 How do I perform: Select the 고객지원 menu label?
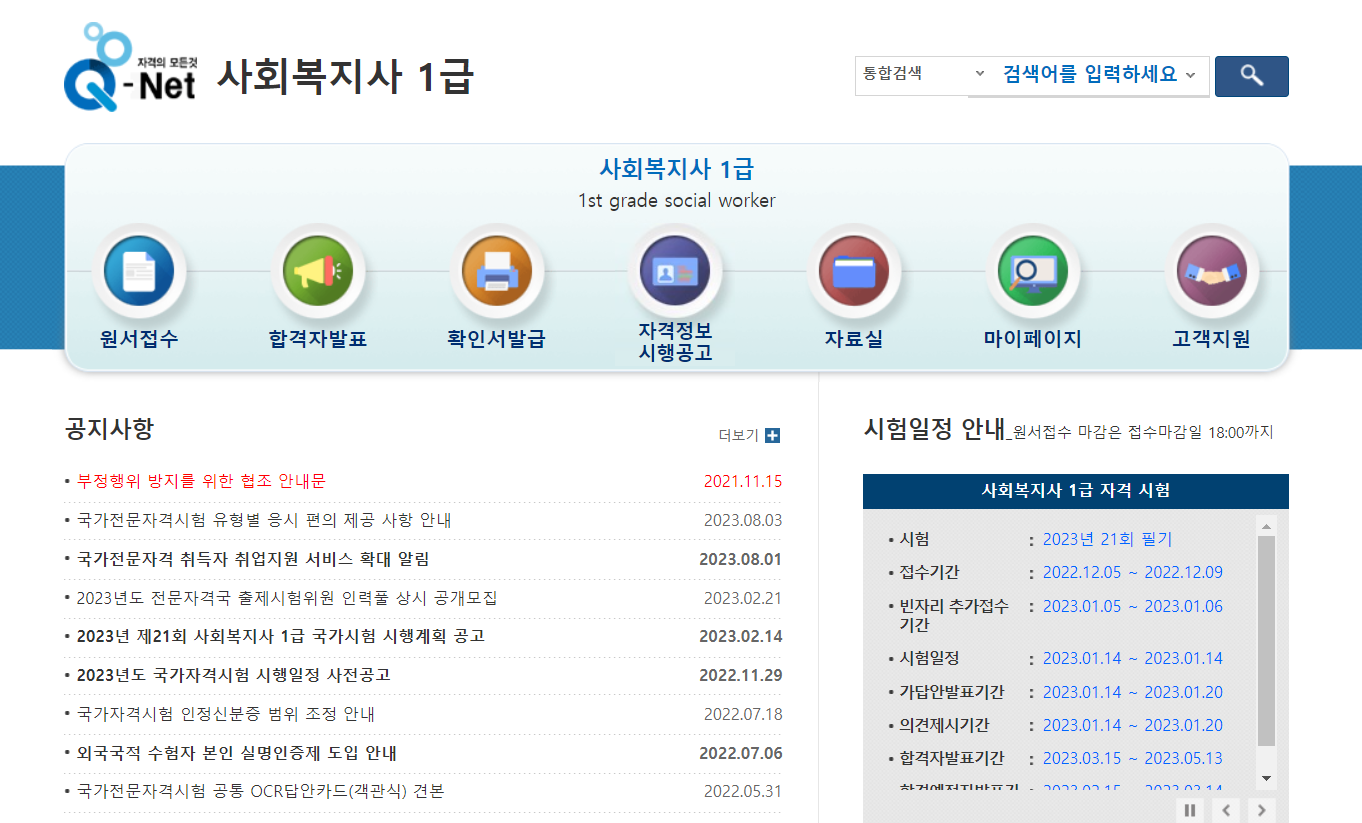click(x=1212, y=339)
